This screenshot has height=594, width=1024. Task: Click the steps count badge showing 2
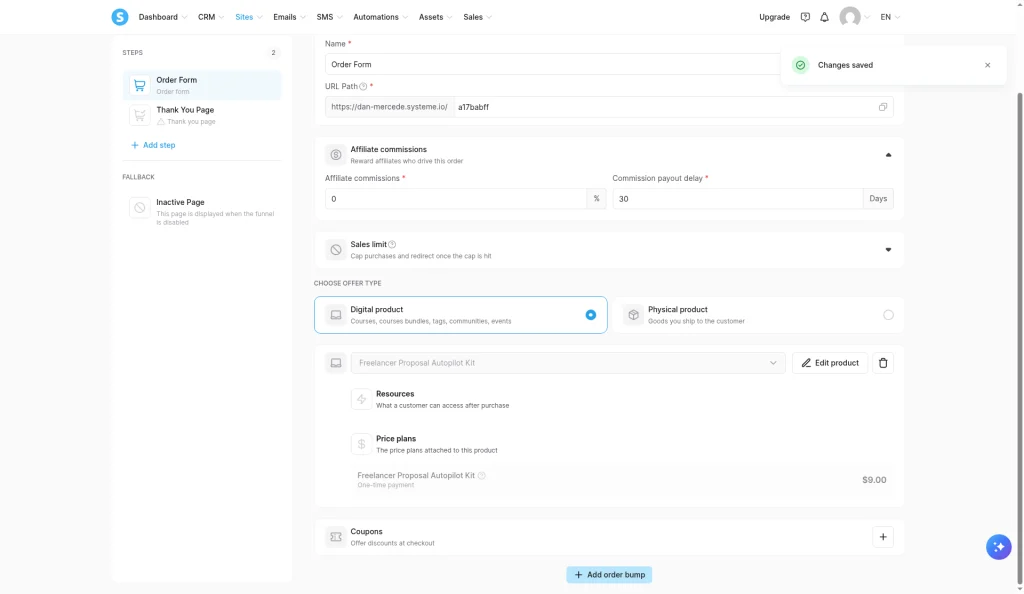273,52
